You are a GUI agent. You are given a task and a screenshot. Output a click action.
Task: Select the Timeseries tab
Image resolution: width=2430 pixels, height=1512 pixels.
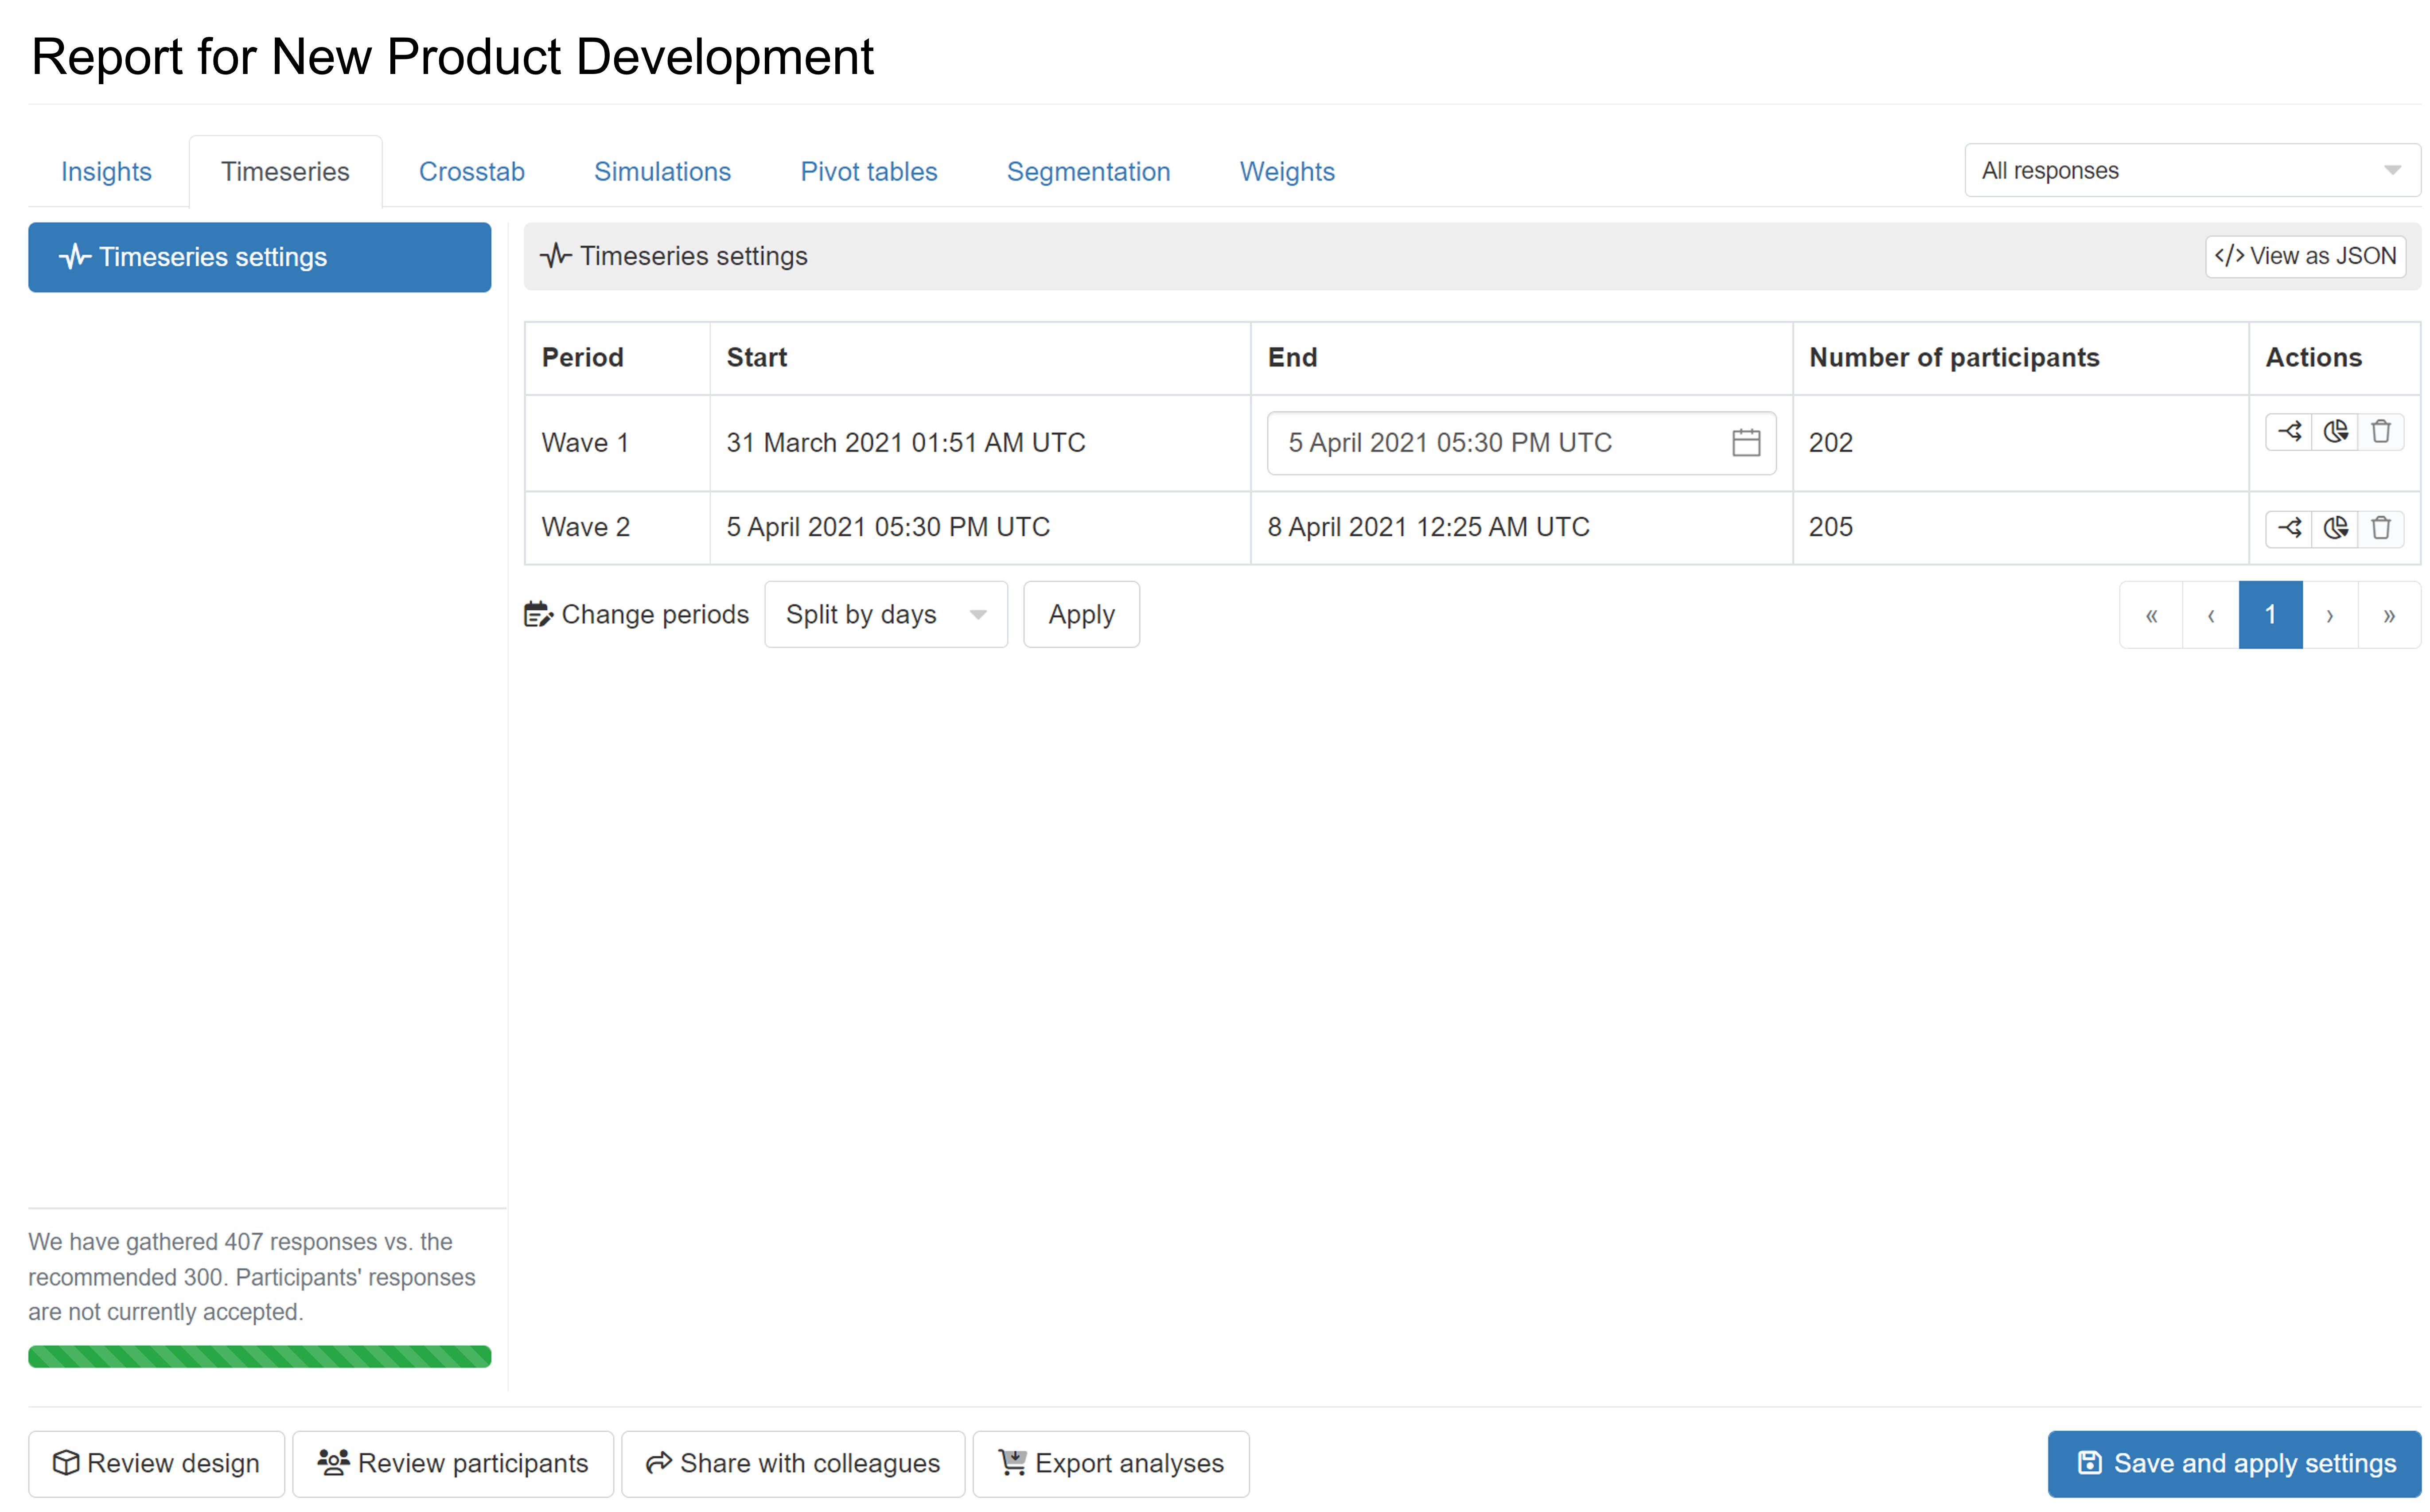(285, 171)
